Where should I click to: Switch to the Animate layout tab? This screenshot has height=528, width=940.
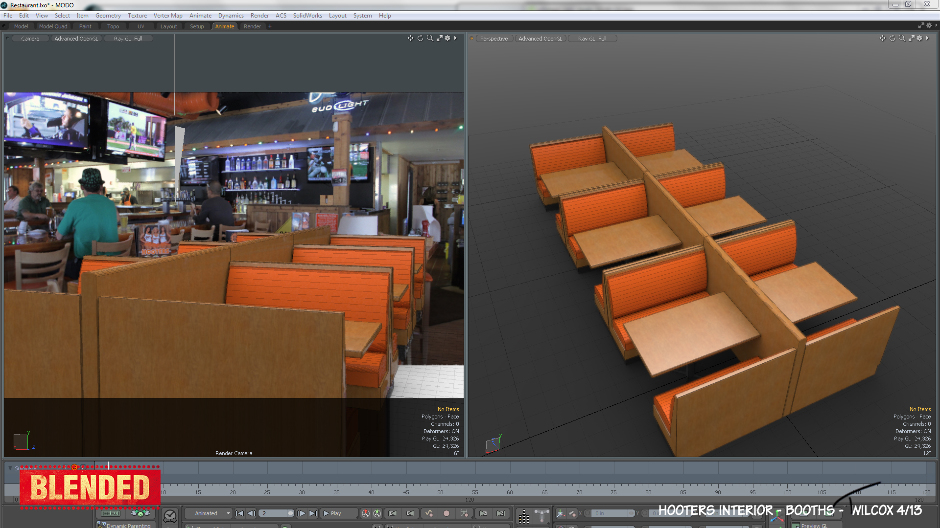(225, 26)
